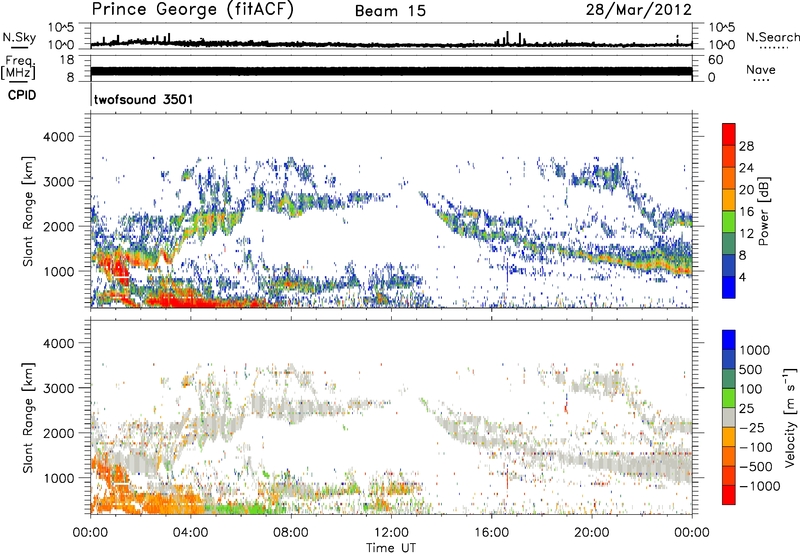Image resolution: width=800 pixels, height=554 pixels.
Task: Select the '500' label on the Velocity scale
Action: [x=752, y=369]
